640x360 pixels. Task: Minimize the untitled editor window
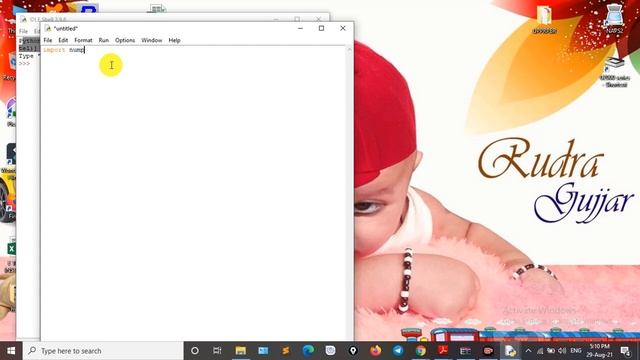point(300,28)
